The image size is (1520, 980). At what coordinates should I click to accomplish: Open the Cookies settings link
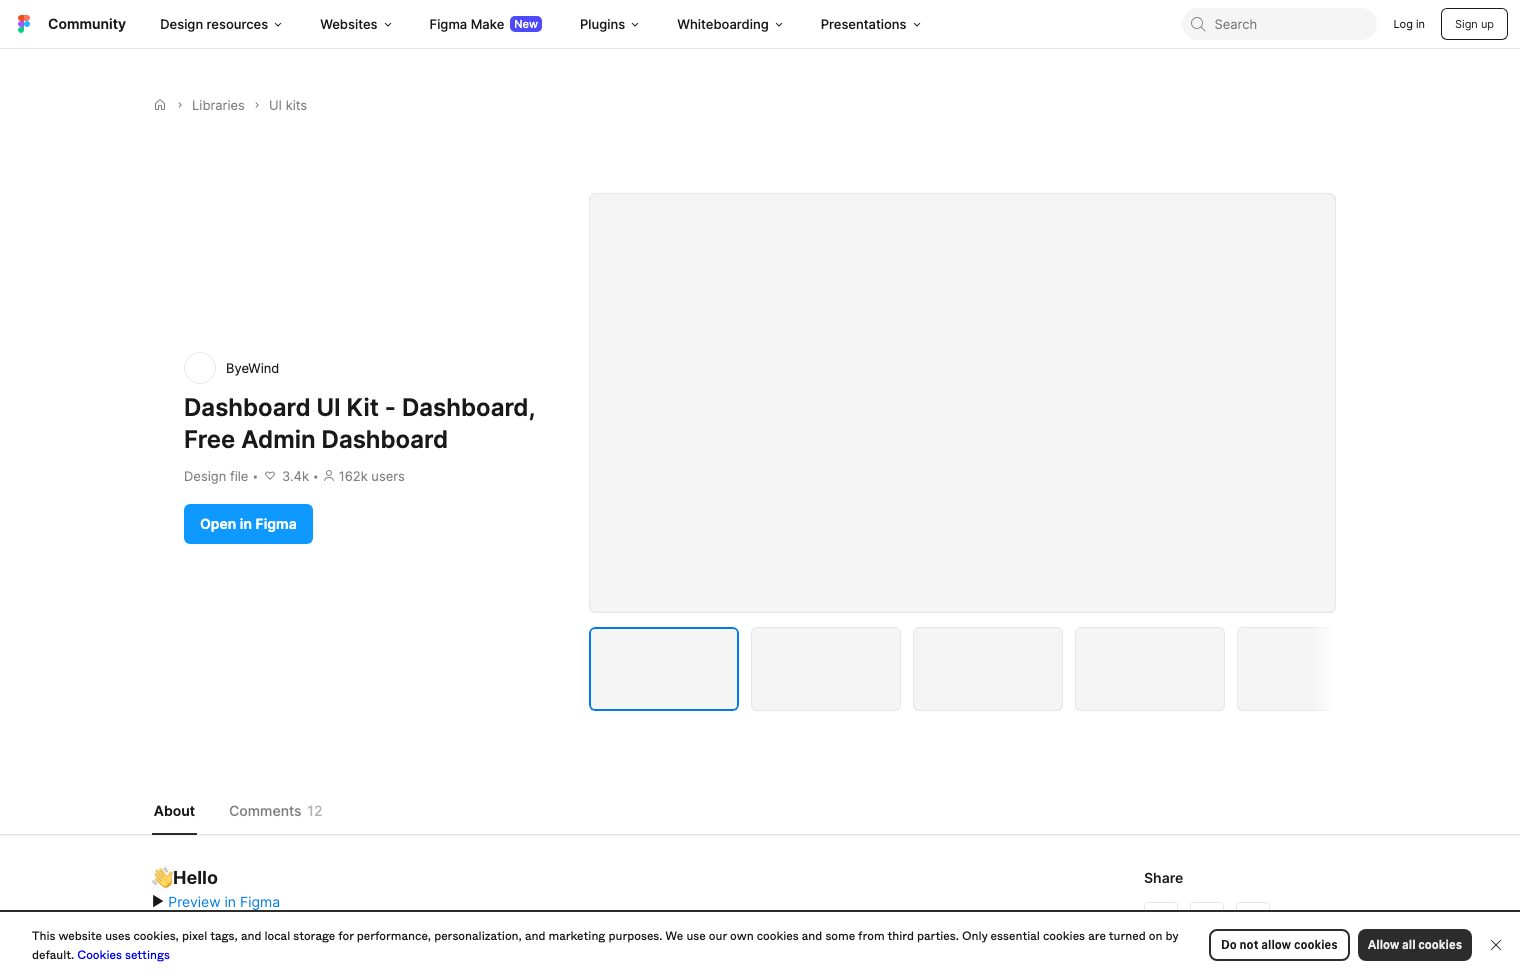point(123,955)
